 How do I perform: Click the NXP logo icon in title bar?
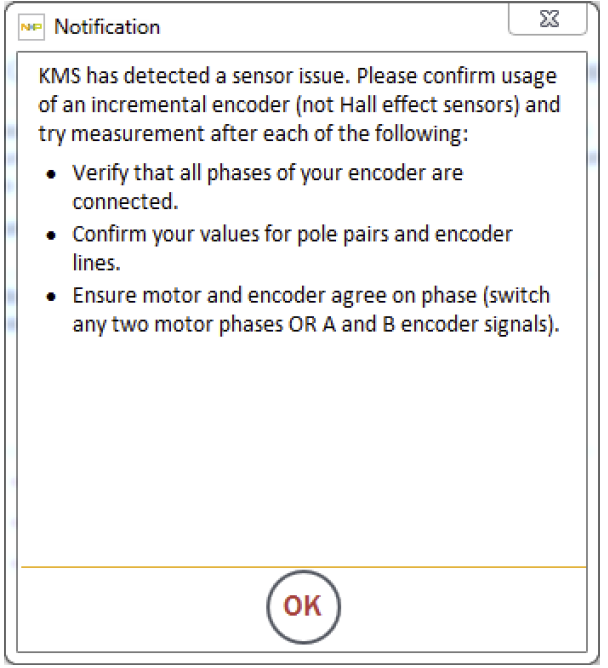pyautogui.click(x=34, y=27)
